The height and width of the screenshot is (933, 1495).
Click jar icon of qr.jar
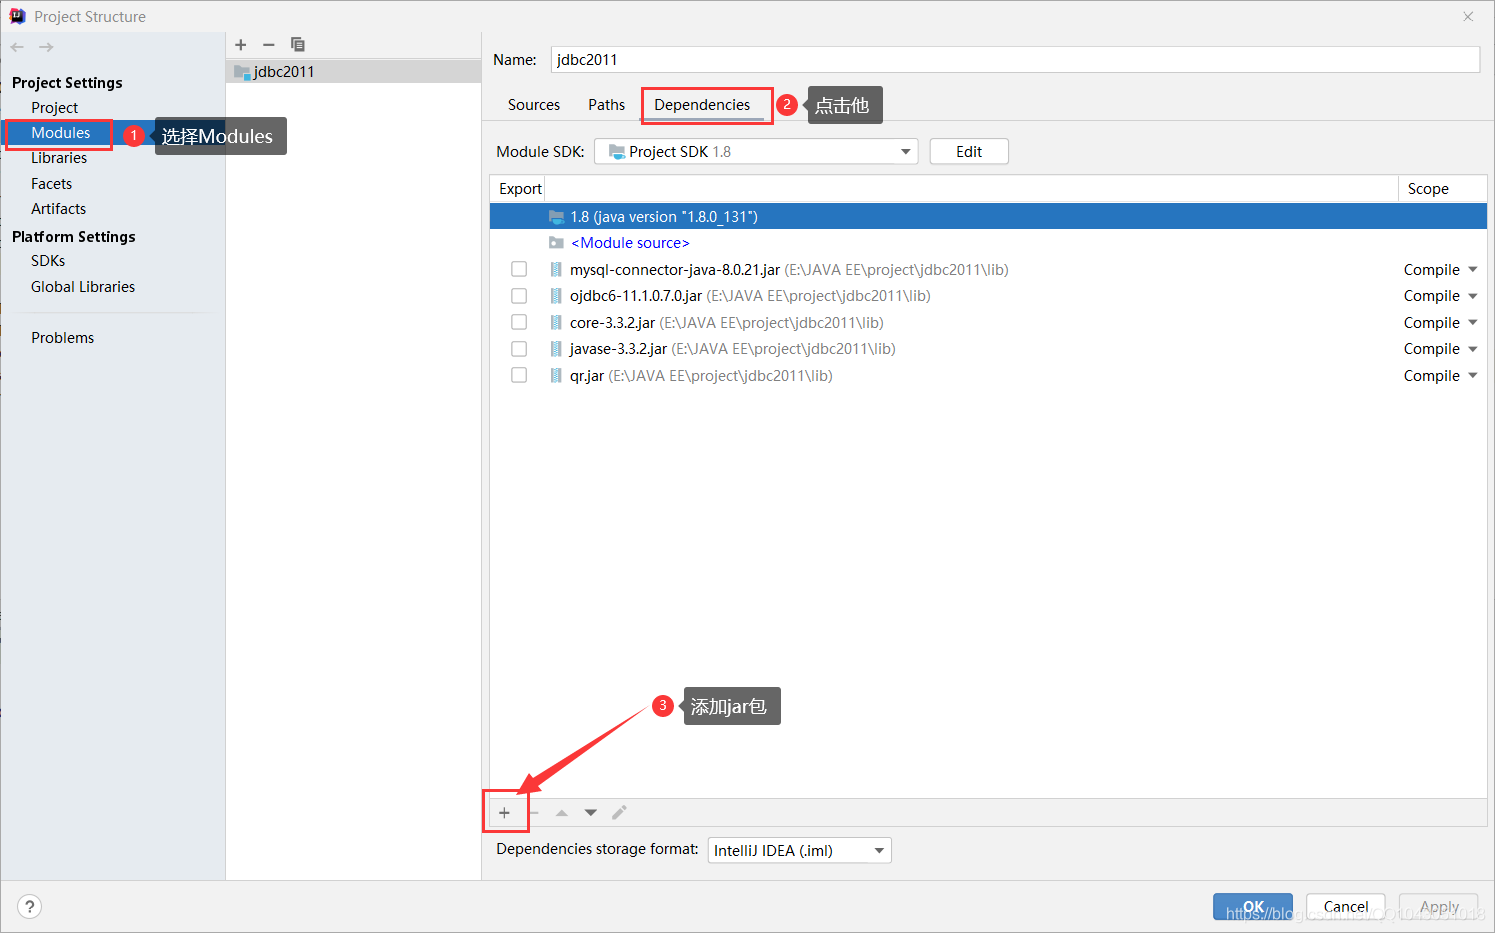point(556,376)
